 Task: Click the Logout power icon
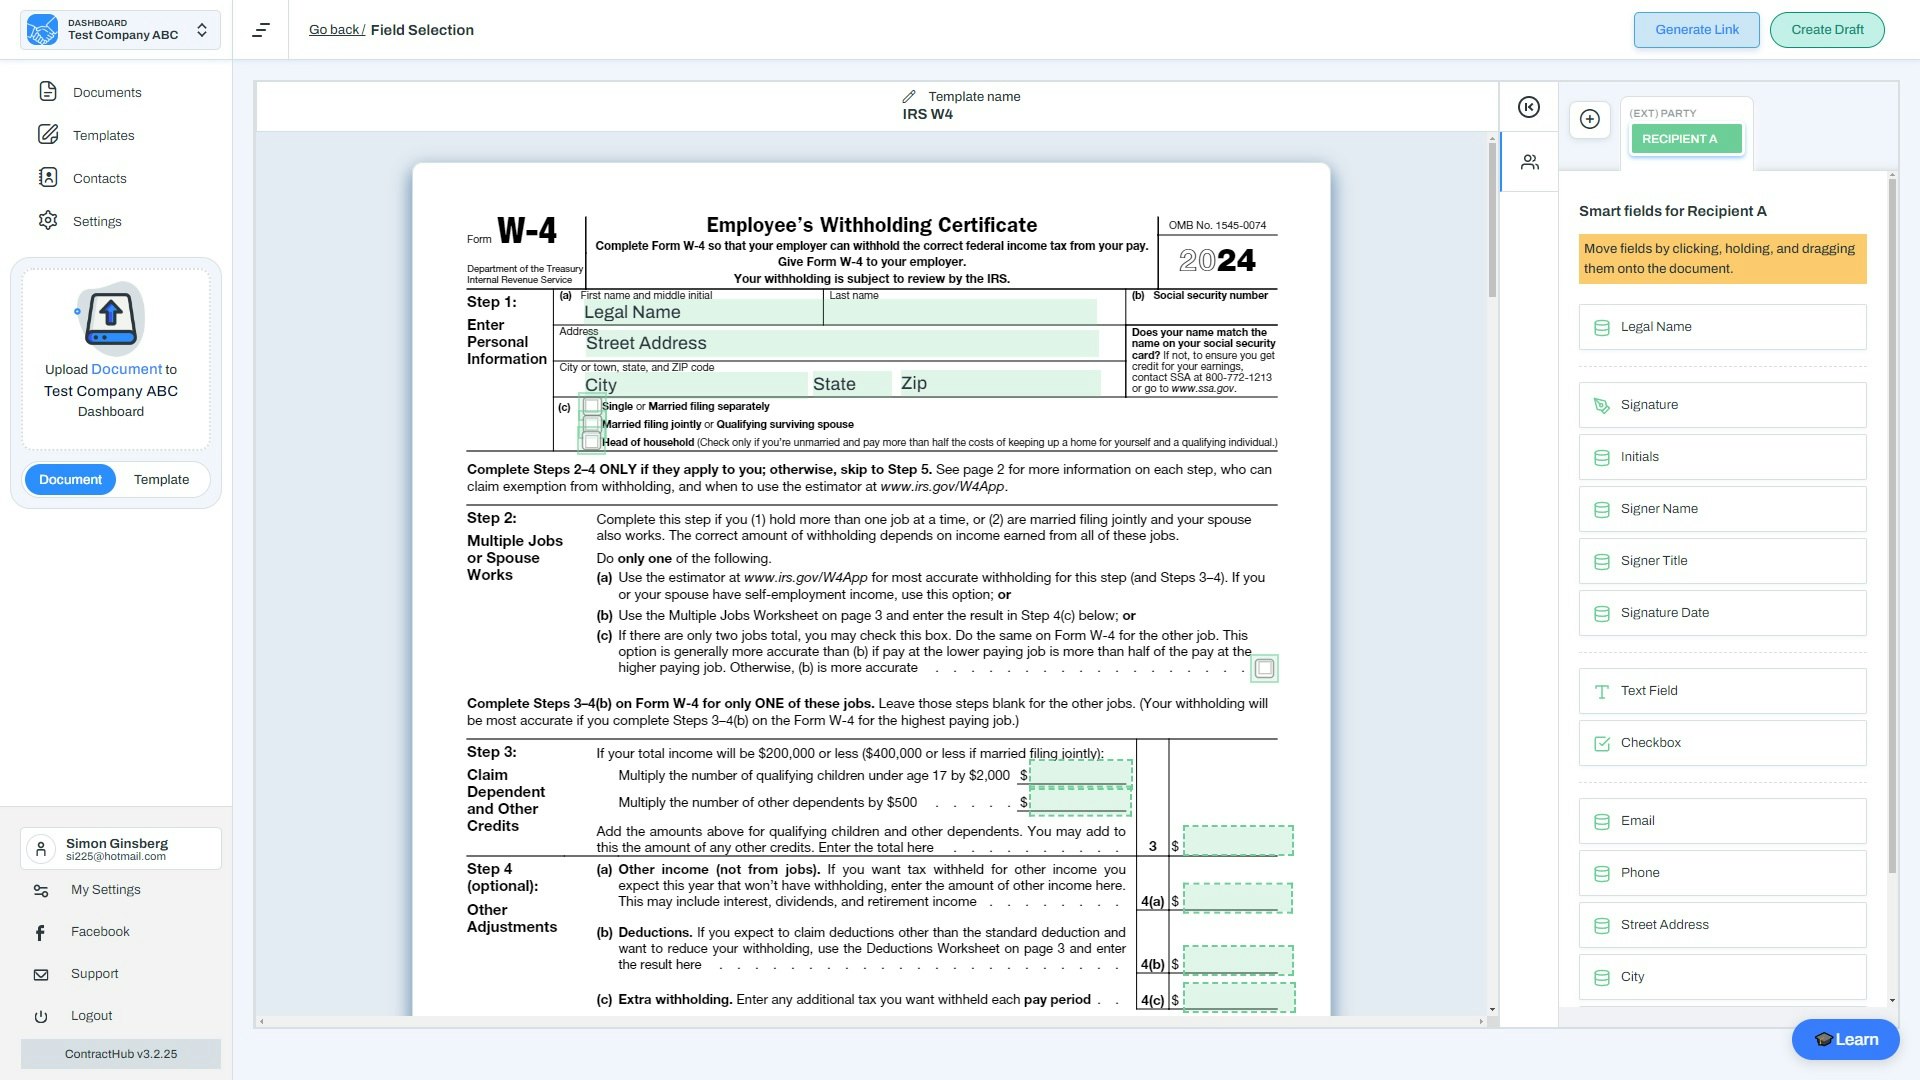41,1016
